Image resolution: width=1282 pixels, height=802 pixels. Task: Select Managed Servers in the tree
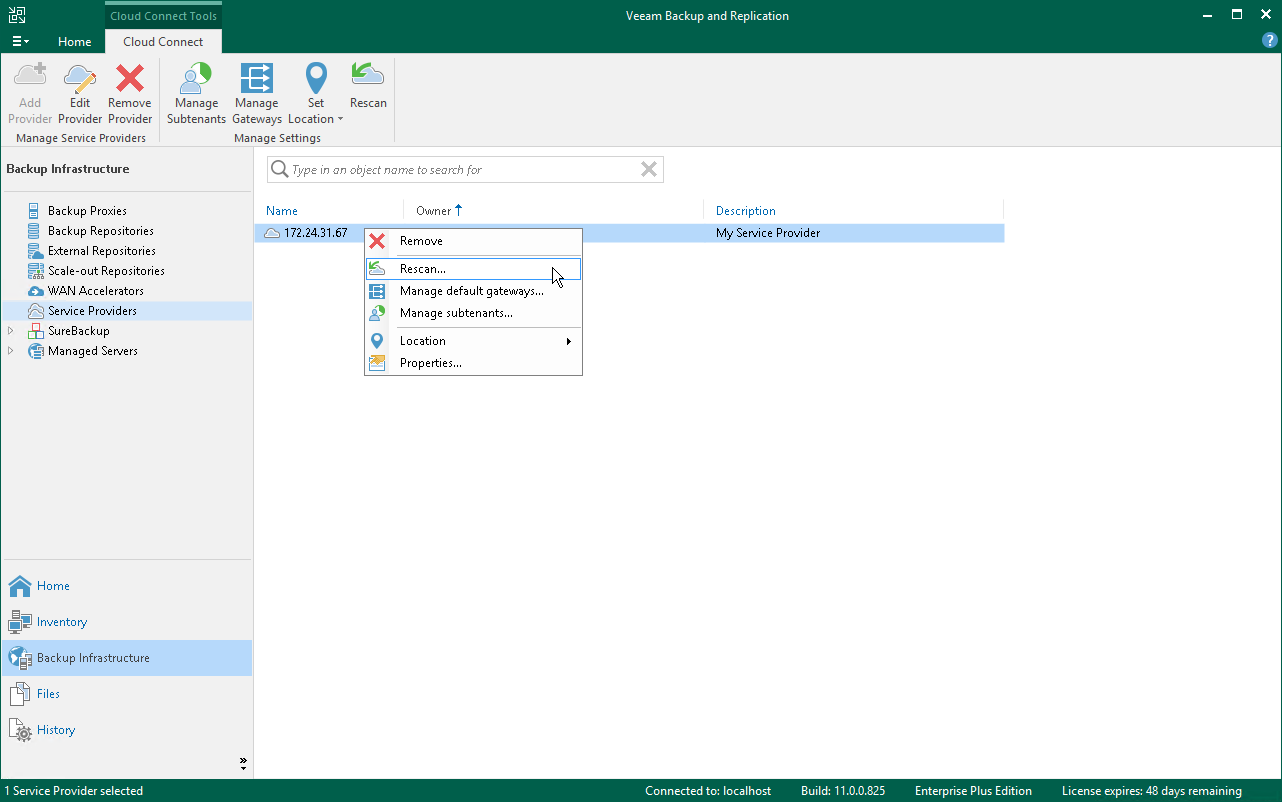click(x=93, y=351)
